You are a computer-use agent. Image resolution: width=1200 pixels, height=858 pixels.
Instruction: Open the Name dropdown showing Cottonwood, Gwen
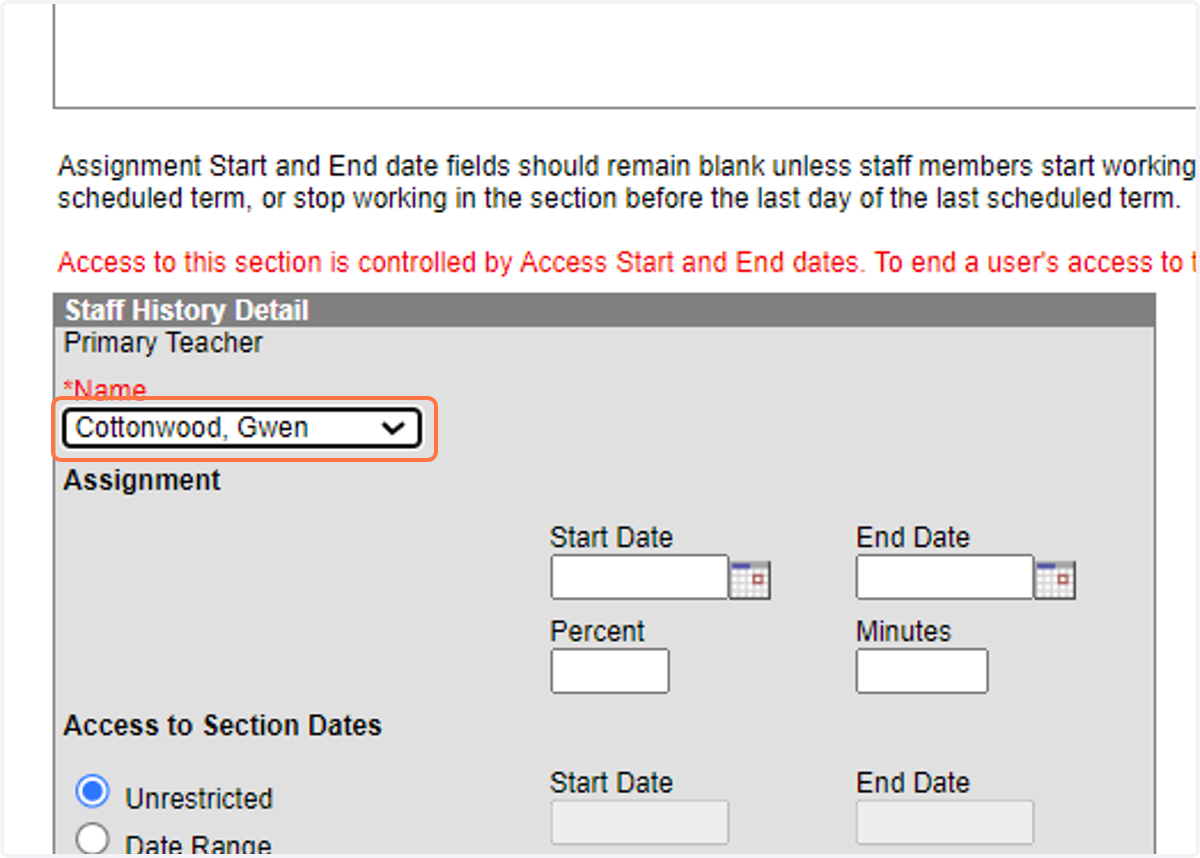pyautogui.click(x=242, y=428)
